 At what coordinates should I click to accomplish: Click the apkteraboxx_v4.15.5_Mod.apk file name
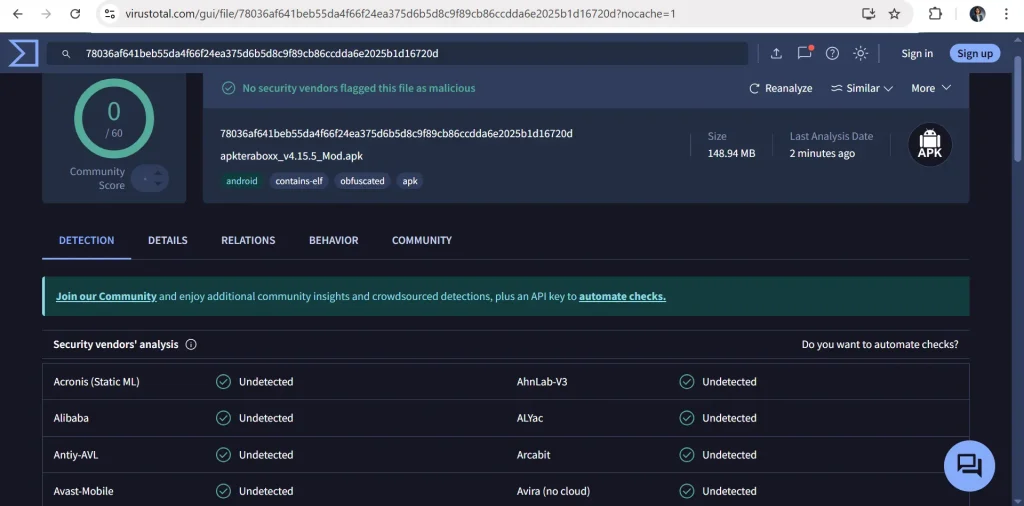291,156
